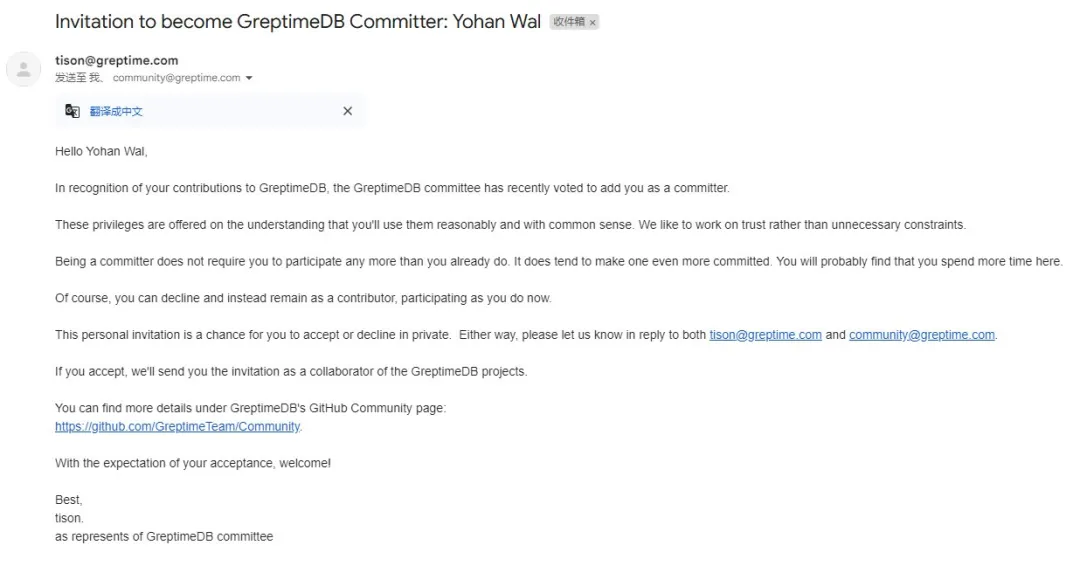Image resolution: width=1080 pixels, height=566 pixels.
Task: Open the 收件箱 label chip
Action: 569,22
